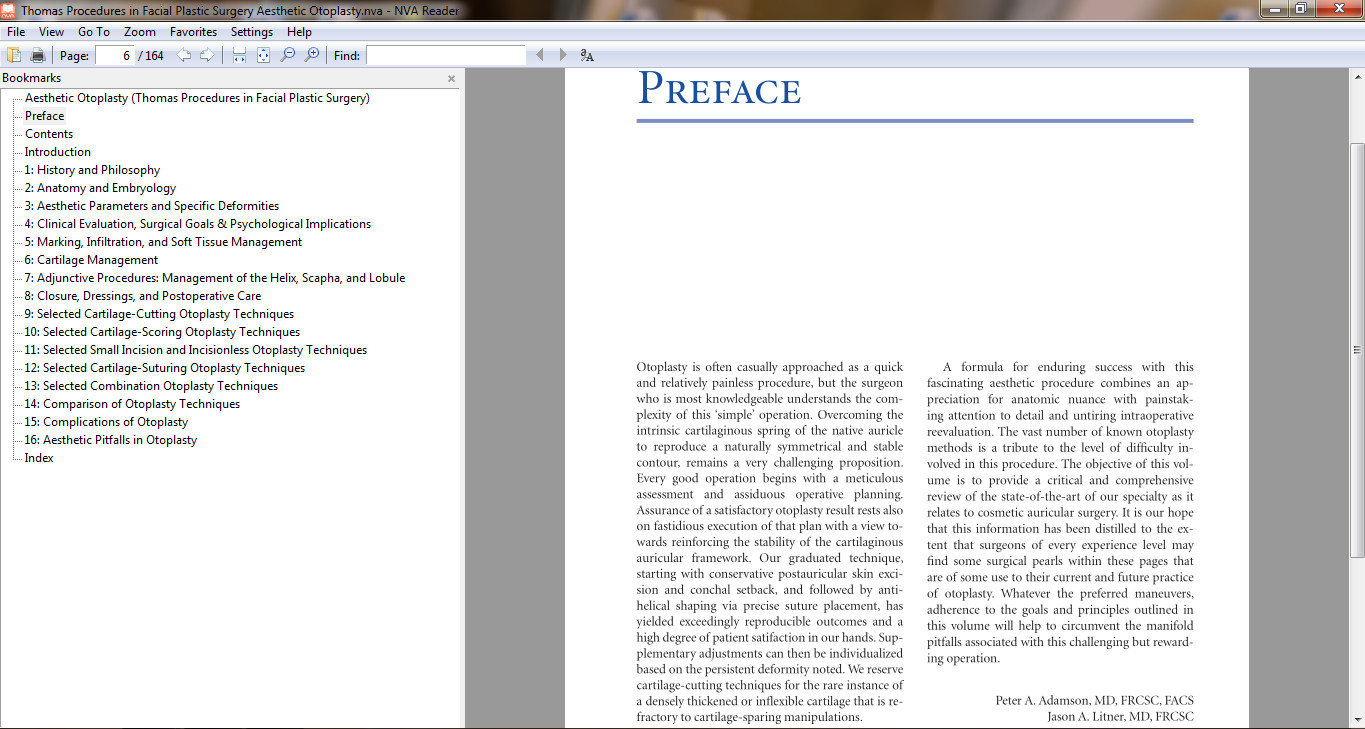Click the Preface page heading
Screen dimensions: 1365x729
pyautogui.click(x=719, y=89)
